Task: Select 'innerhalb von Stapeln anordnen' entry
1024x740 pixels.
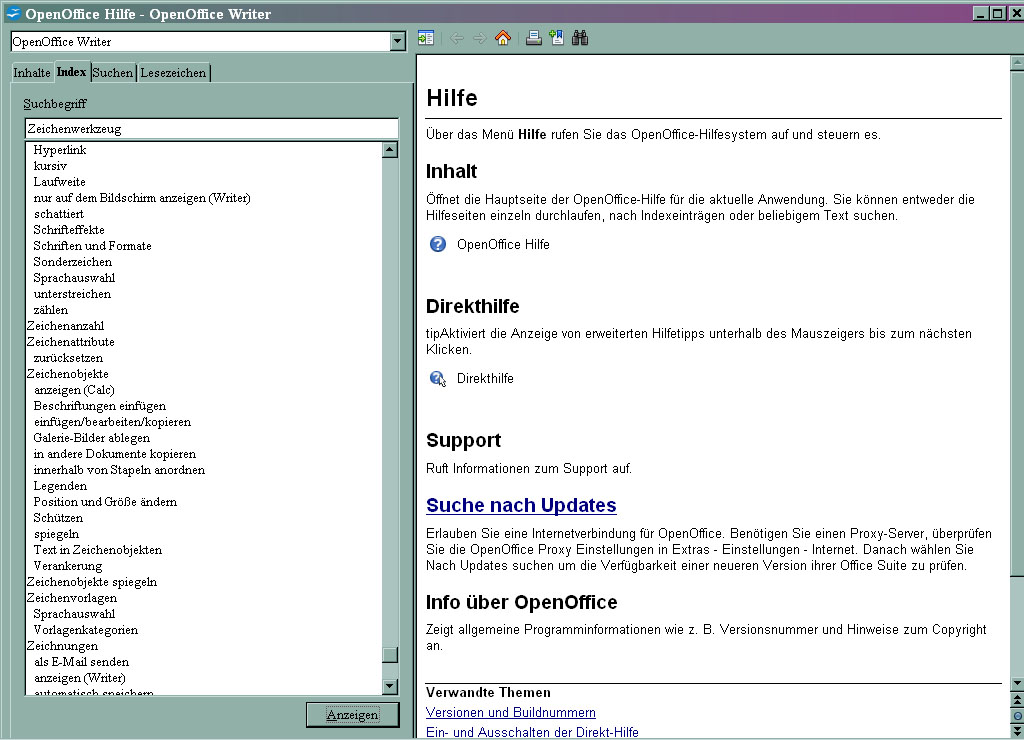Action: tap(120, 470)
